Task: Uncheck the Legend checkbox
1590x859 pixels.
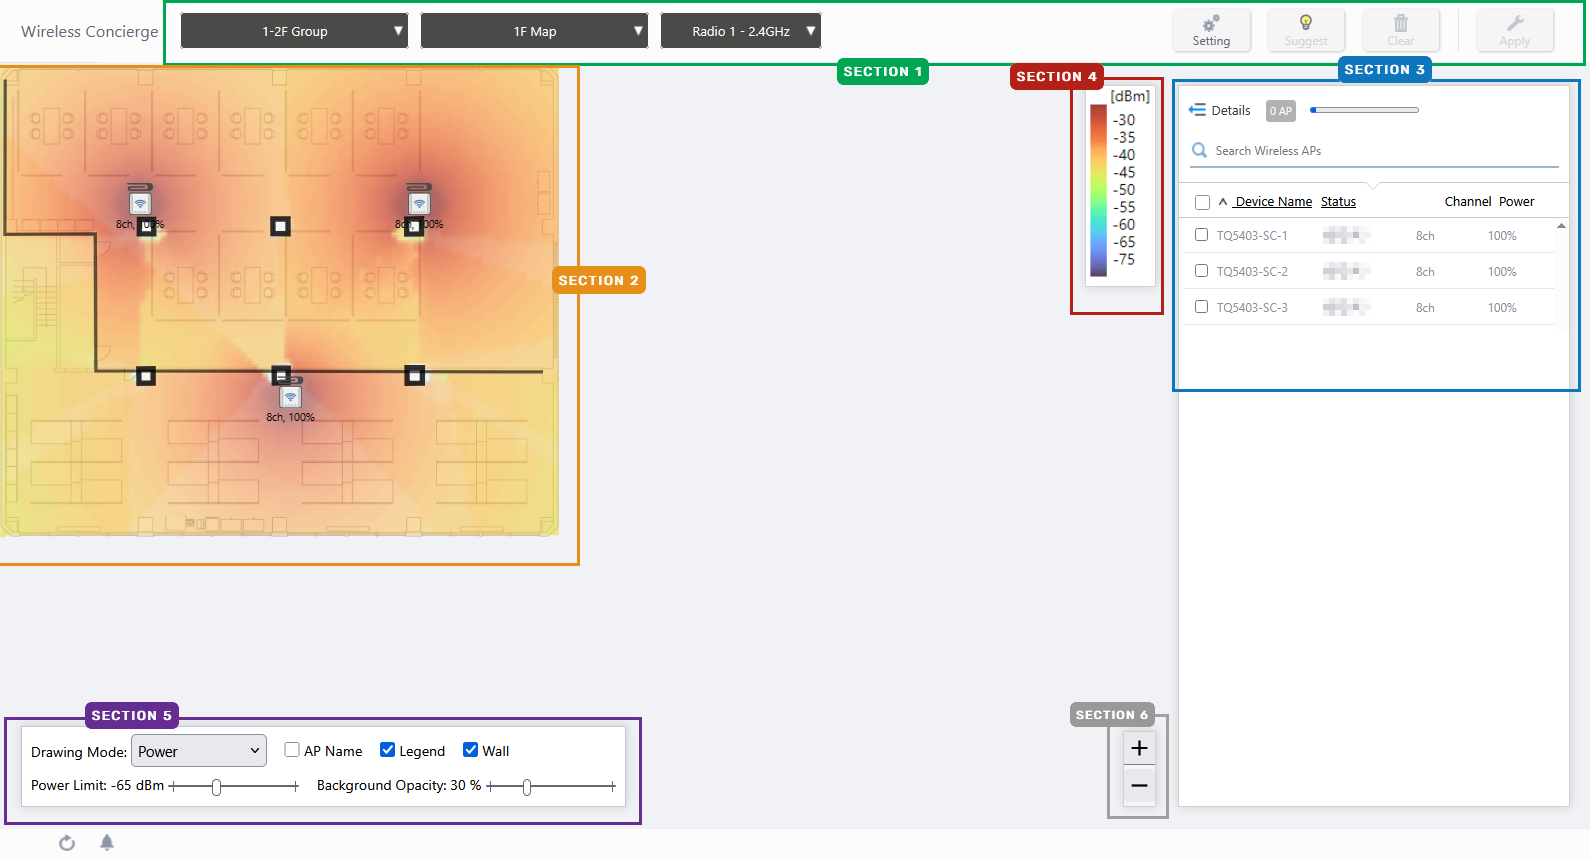Action: [x=388, y=750]
